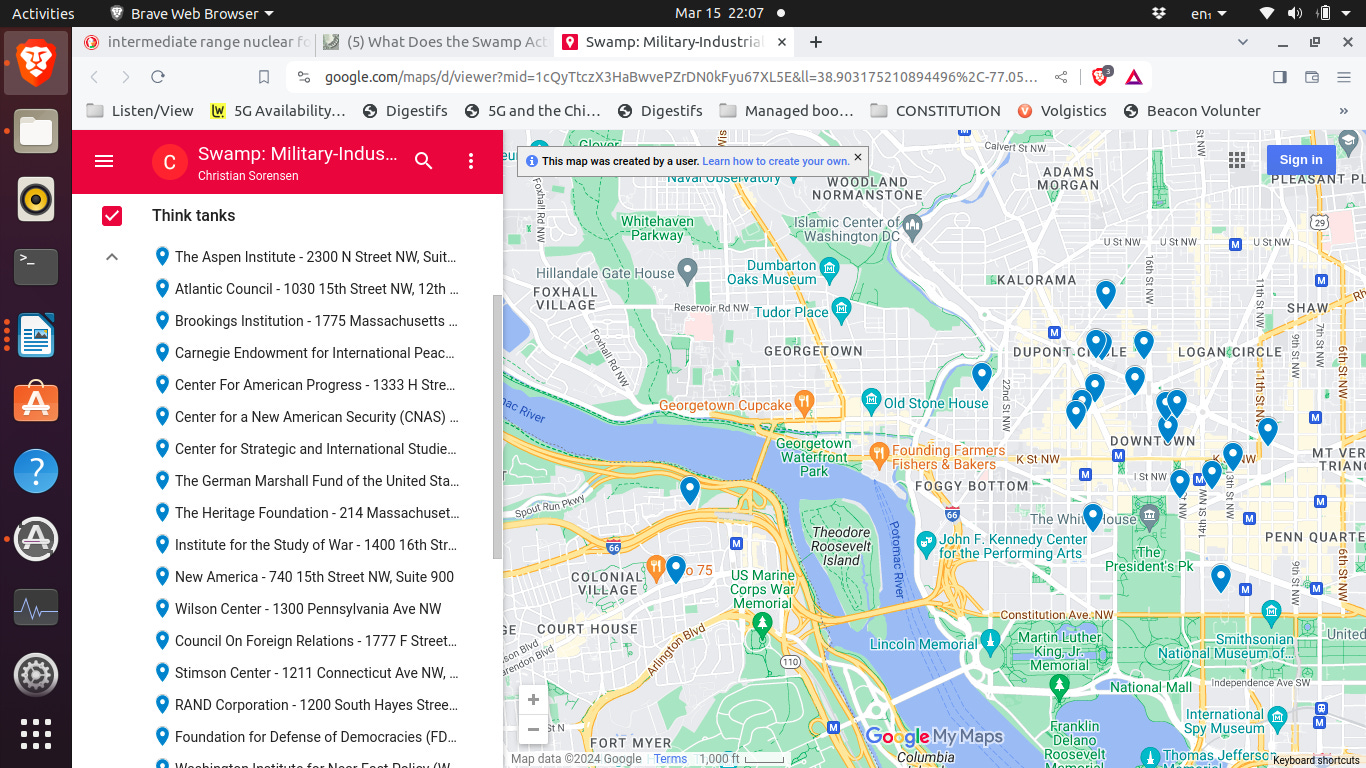The width and height of the screenshot is (1366, 768).
Task: Open Learn how to create your own link
Action: [776, 161]
